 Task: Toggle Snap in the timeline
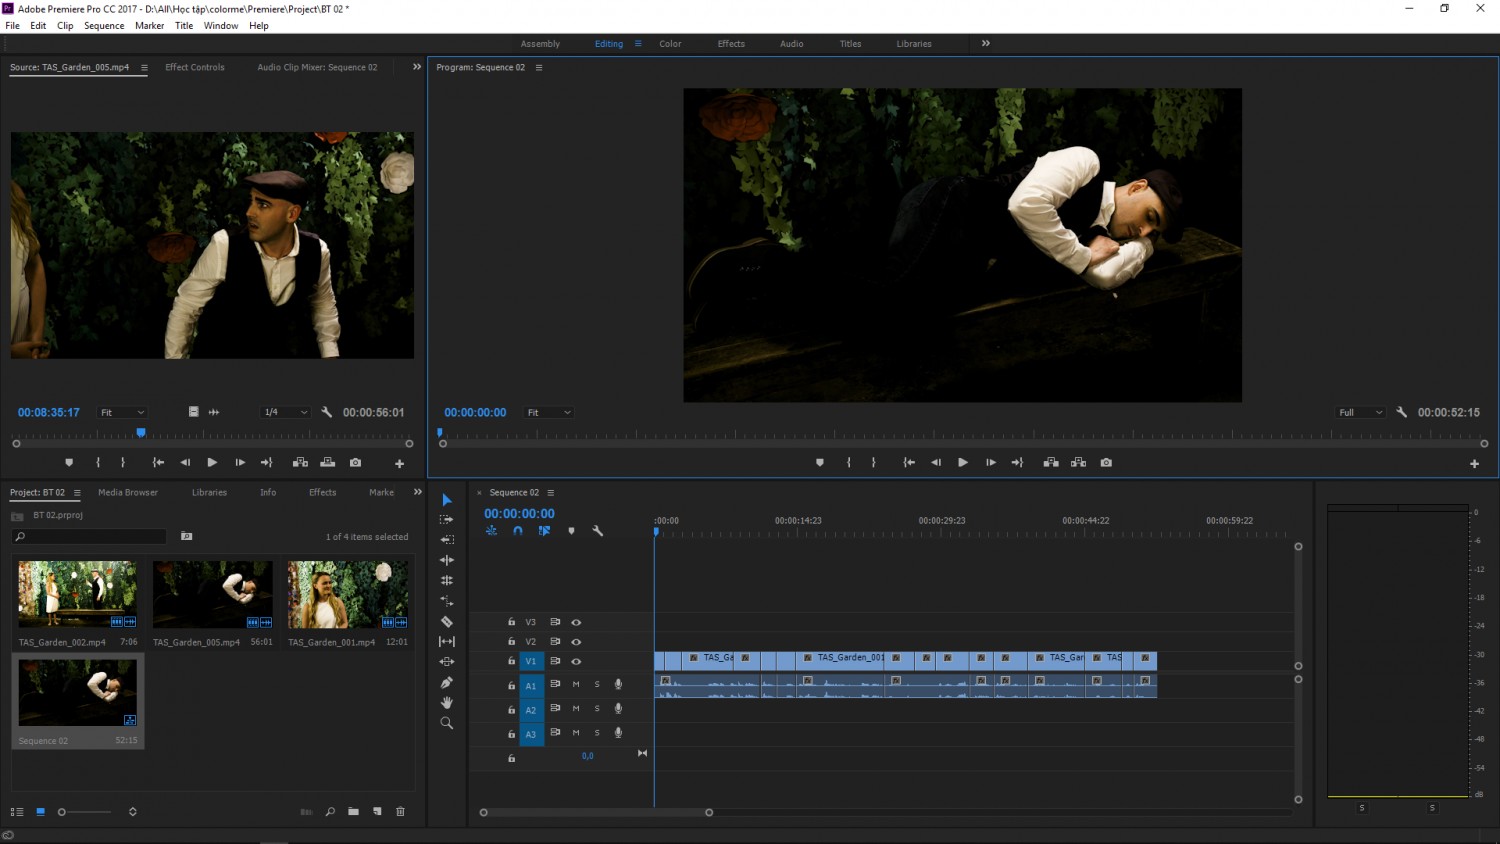coord(518,531)
